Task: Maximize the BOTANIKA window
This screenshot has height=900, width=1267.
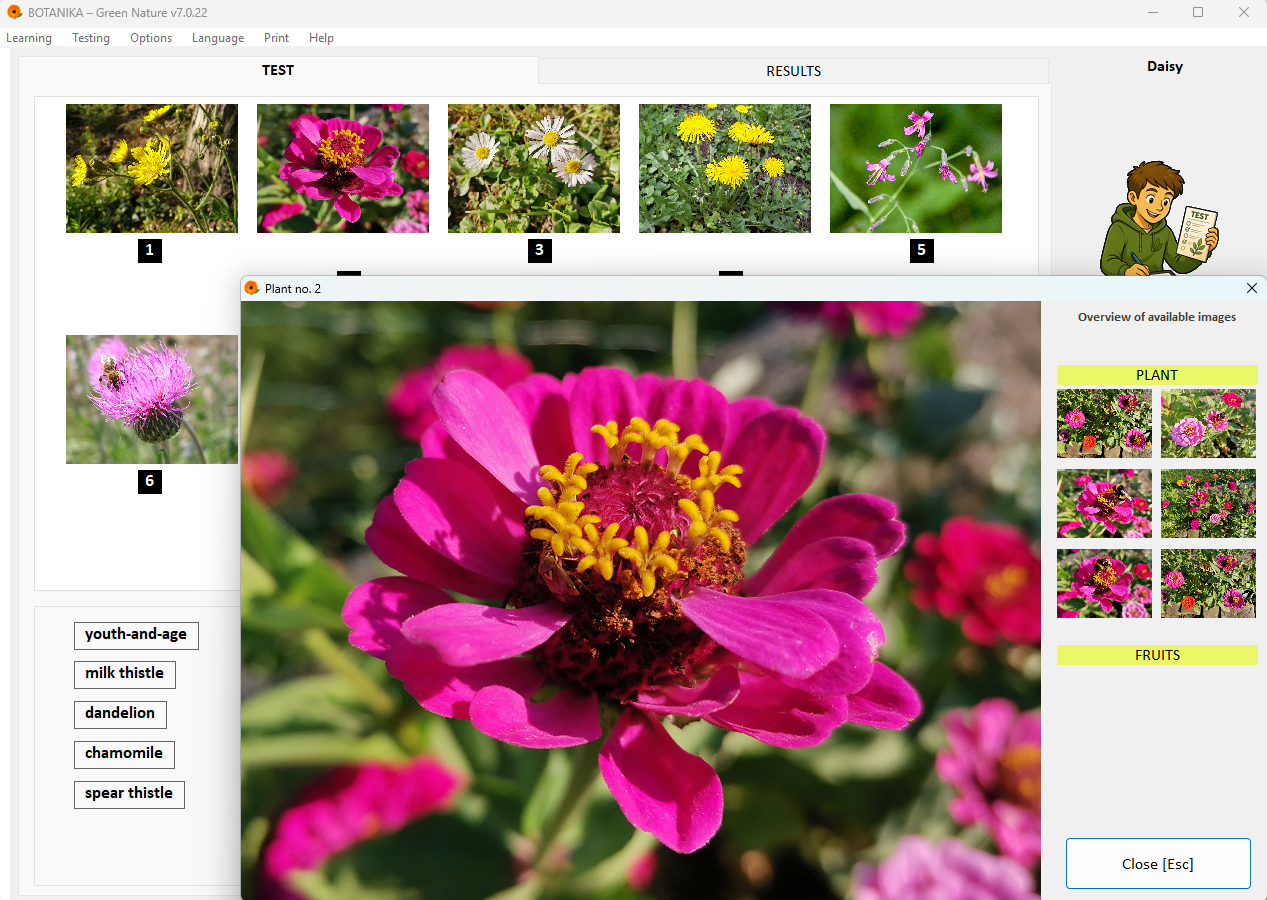Action: click(1198, 12)
